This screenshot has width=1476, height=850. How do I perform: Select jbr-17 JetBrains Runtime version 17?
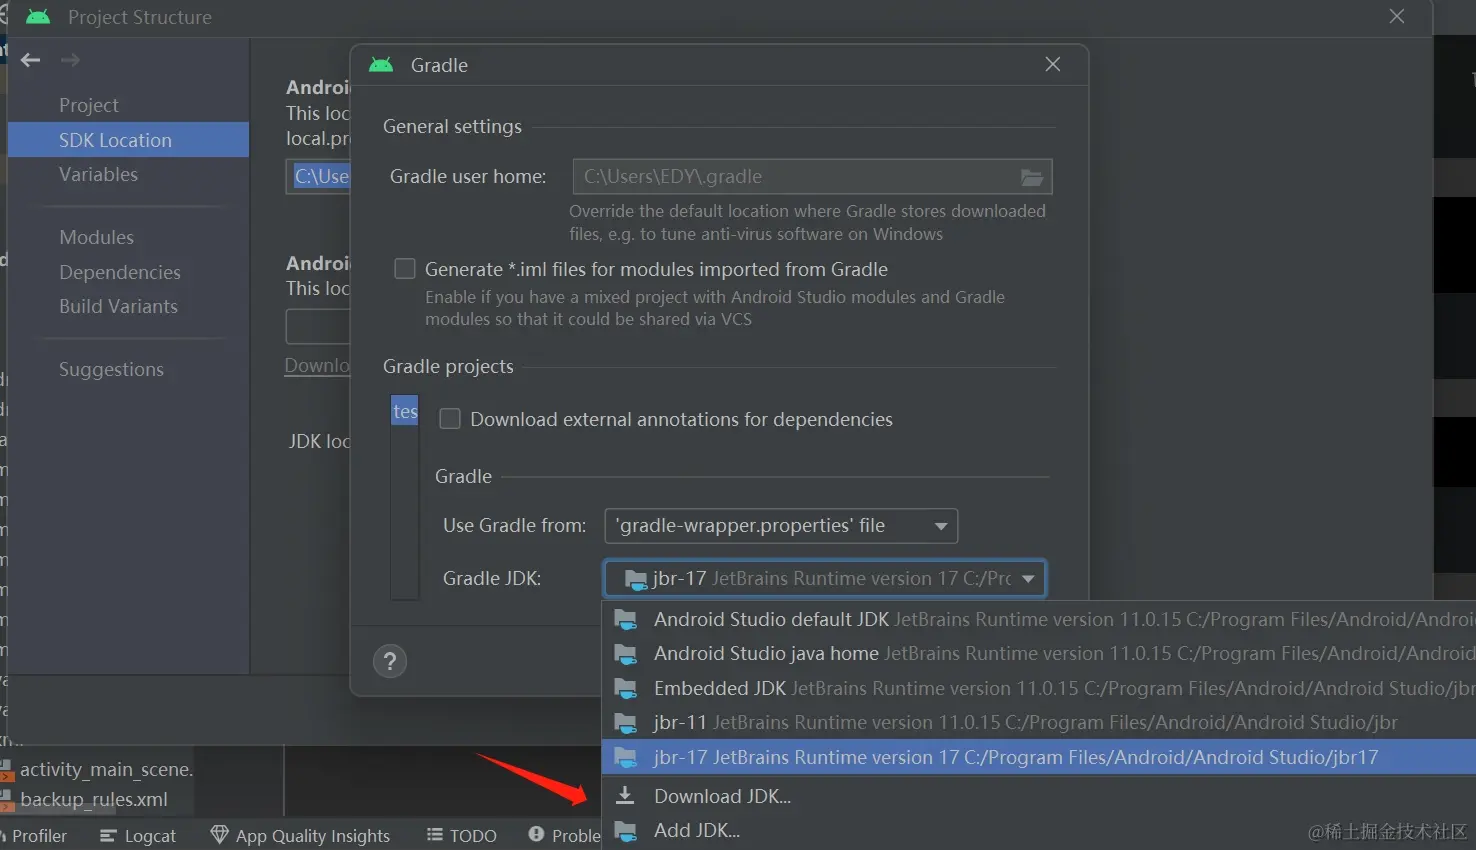1039,757
